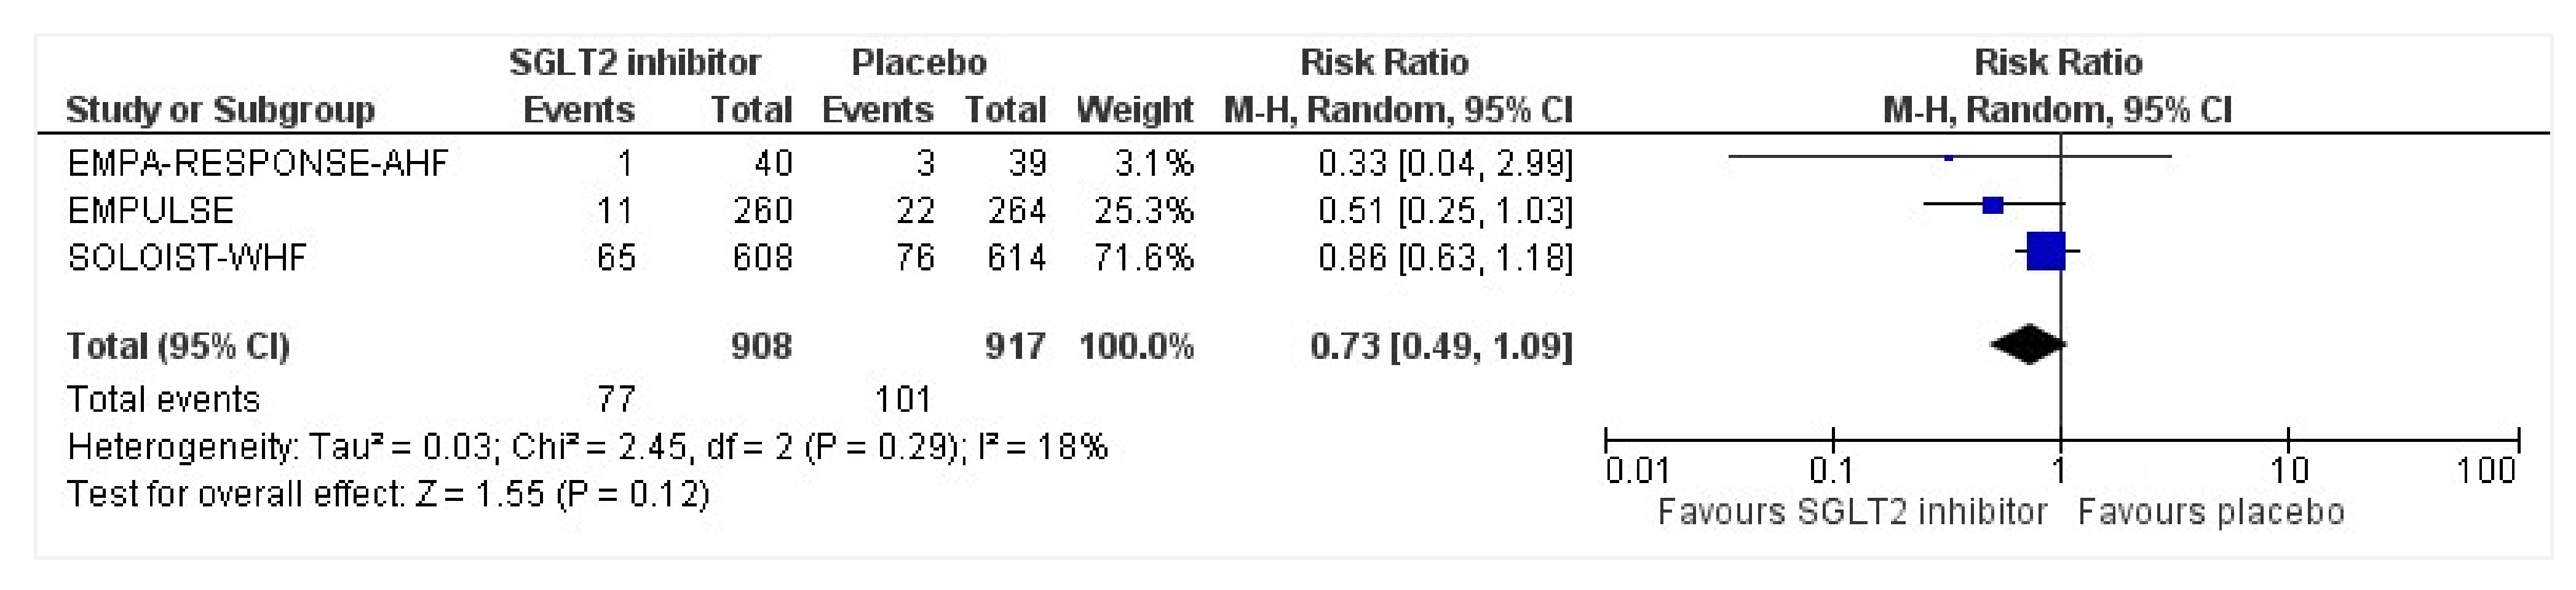Image resolution: width=2576 pixels, height=590 pixels.
Task: Select the large blue SOLOIST-WHF square
Action: pyautogui.click(x=2045, y=251)
